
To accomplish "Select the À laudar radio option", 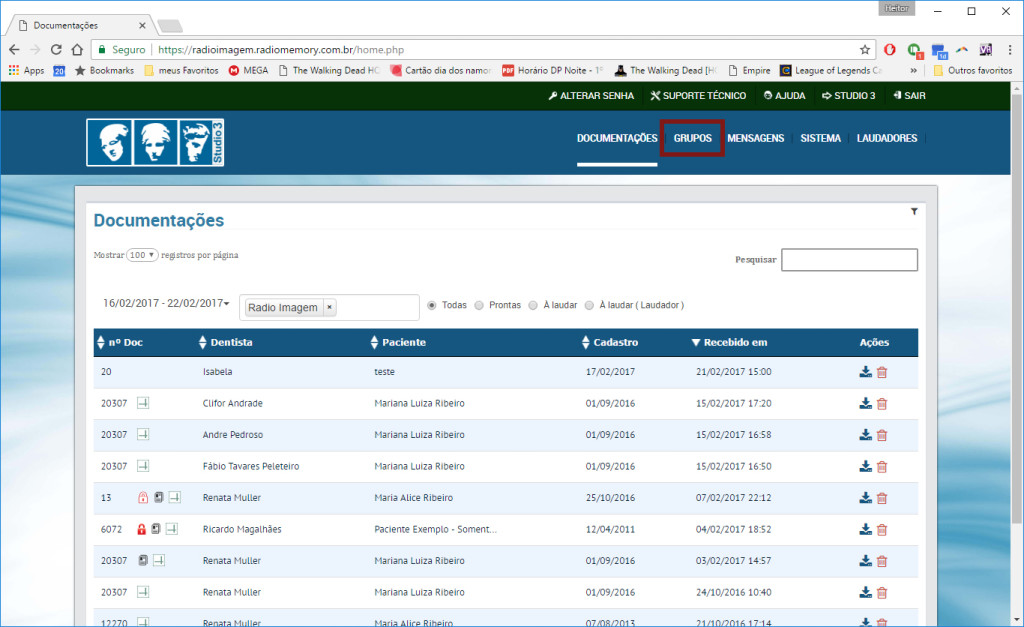I will pos(533,305).
